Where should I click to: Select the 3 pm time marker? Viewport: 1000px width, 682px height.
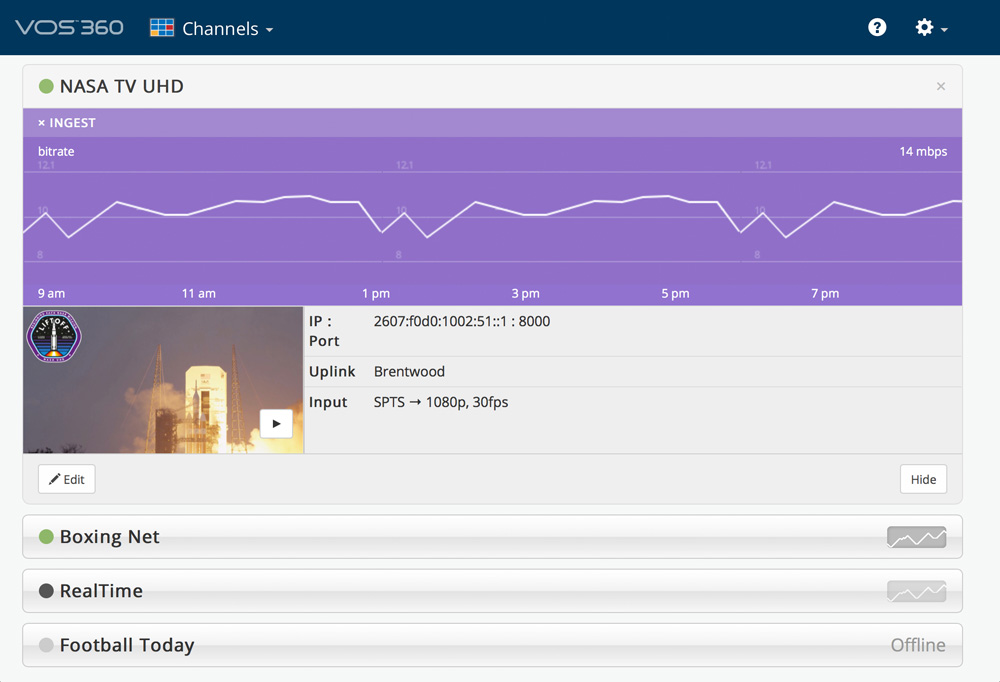(526, 293)
